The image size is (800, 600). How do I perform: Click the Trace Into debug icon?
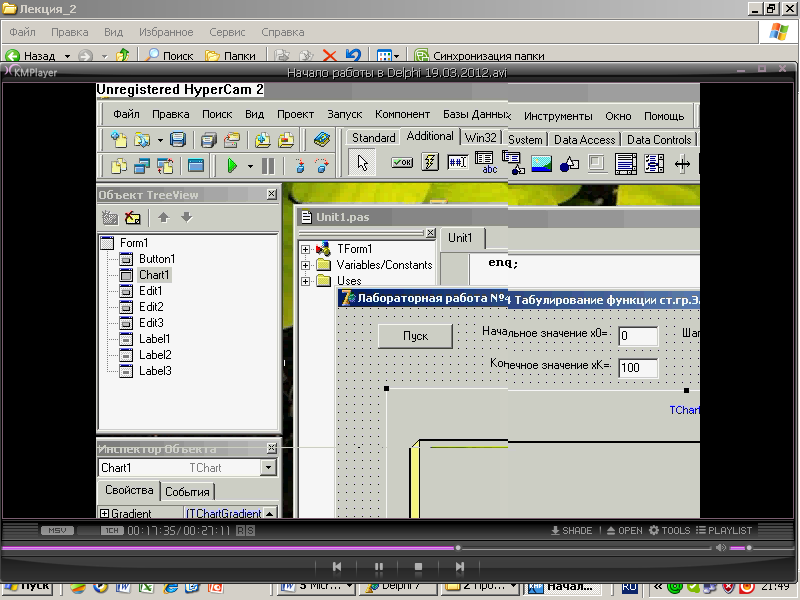click(300, 166)
